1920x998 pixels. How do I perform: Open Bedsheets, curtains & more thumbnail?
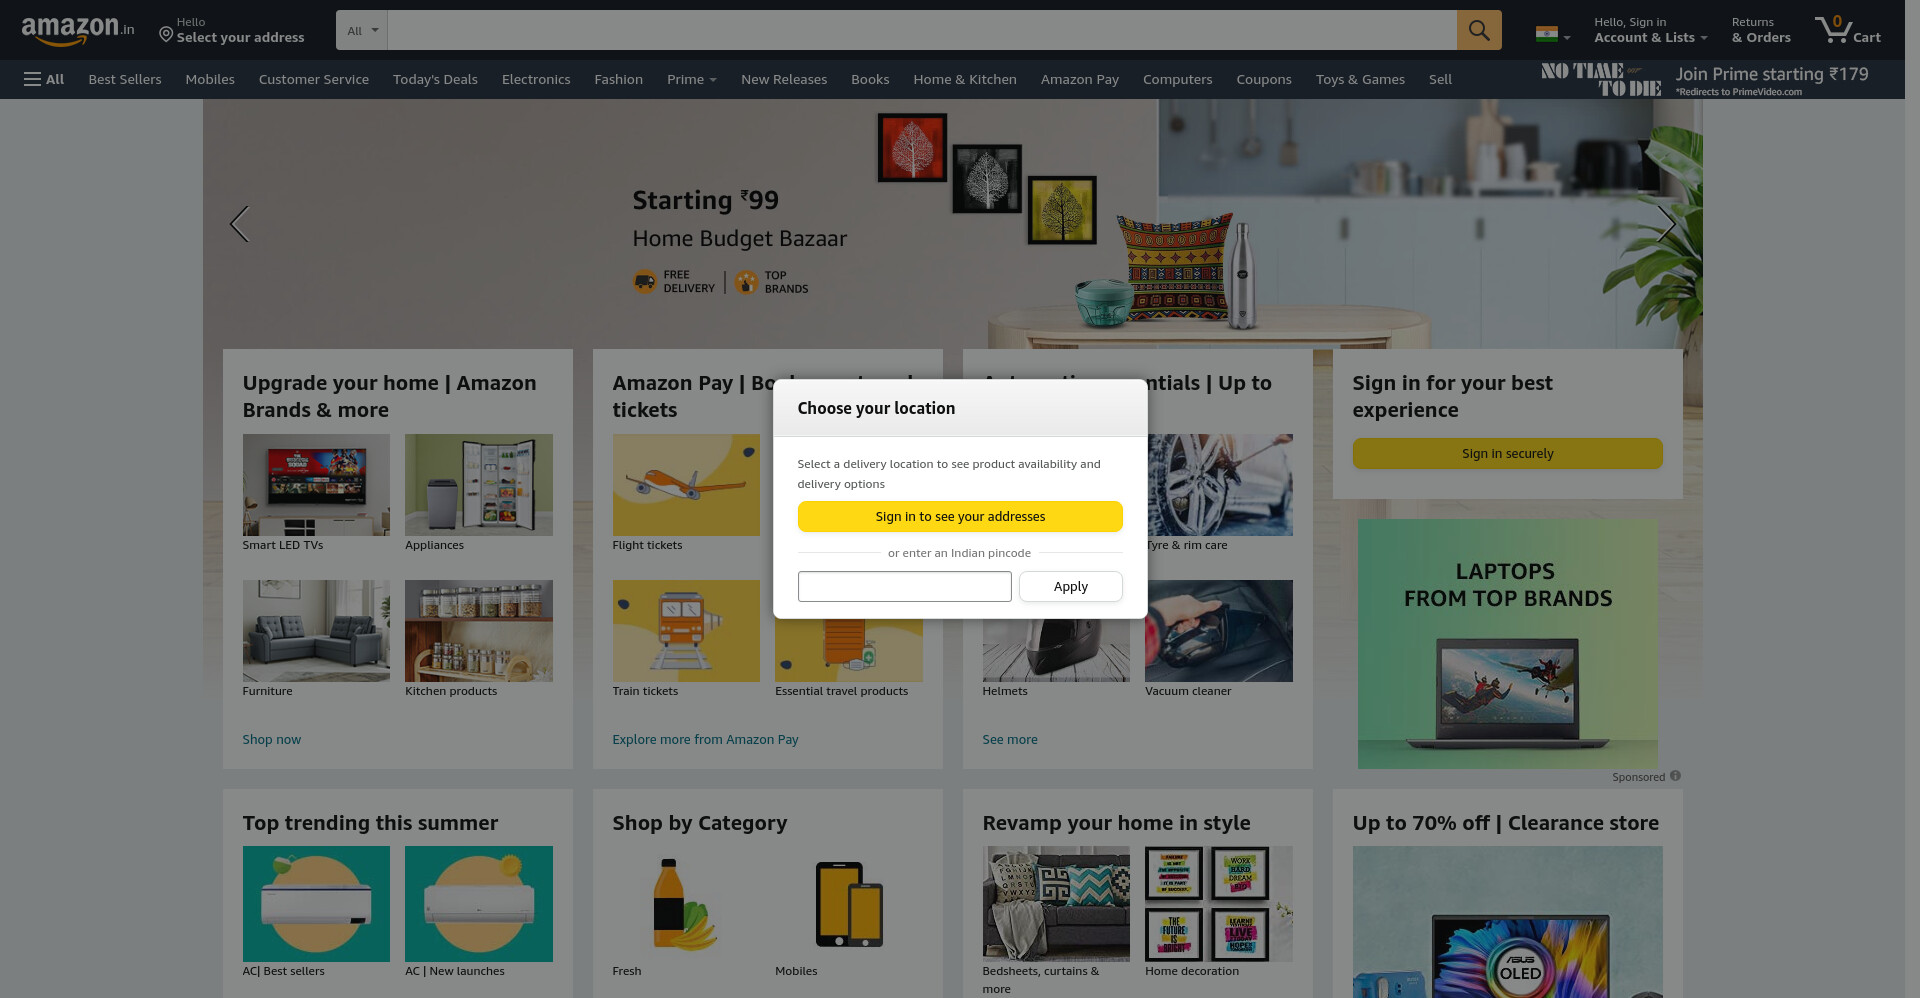point(1056,904)
